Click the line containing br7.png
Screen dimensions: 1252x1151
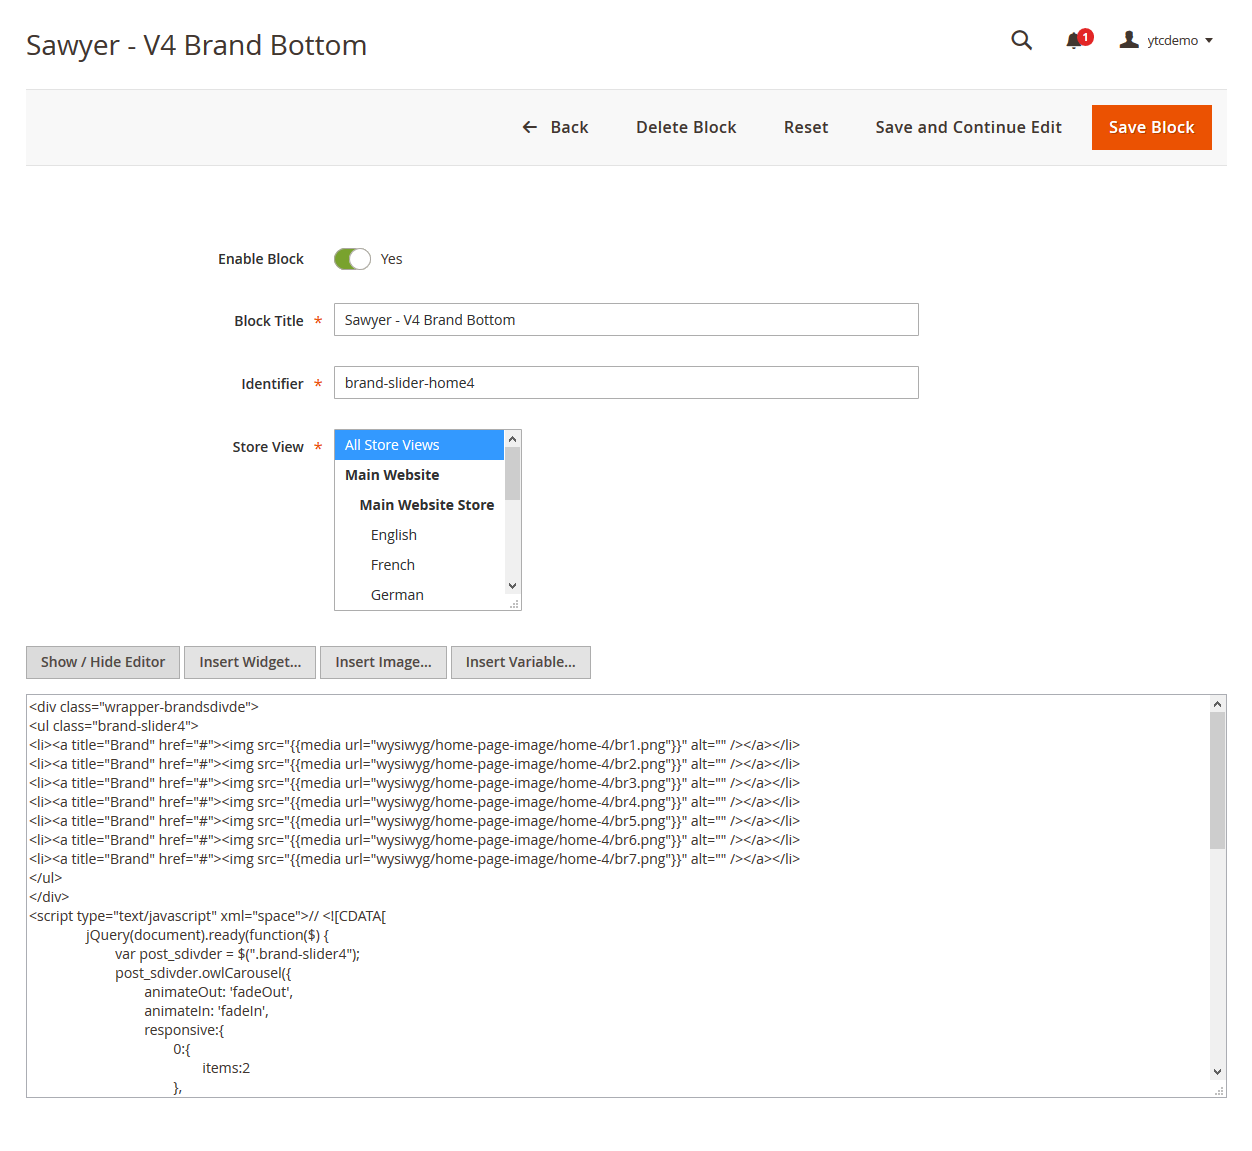tap(414, 859)
